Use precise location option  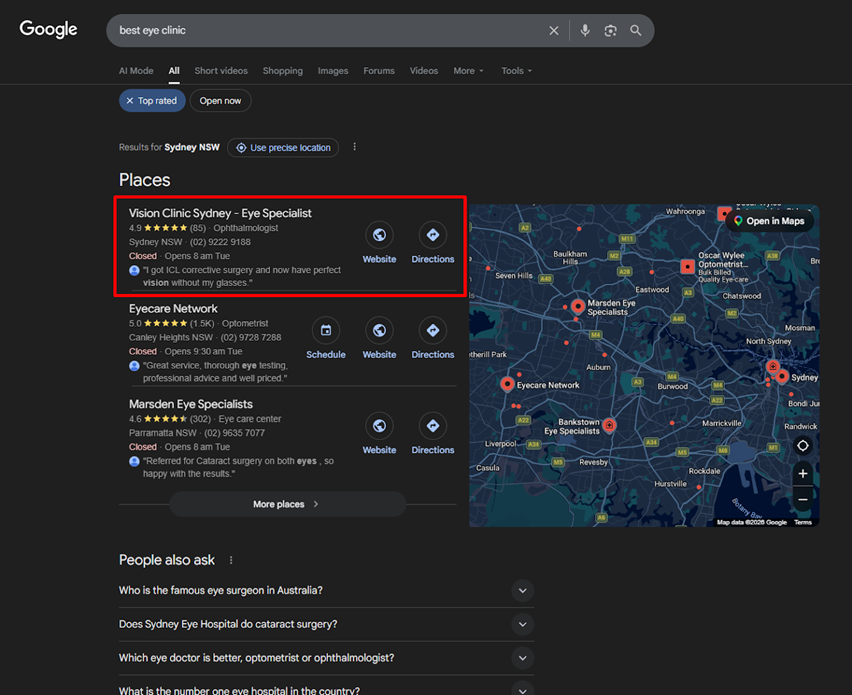283,148
